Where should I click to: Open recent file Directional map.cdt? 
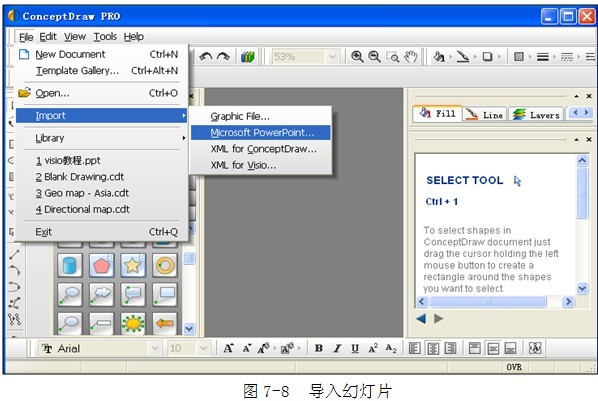(x=102, y=209)
